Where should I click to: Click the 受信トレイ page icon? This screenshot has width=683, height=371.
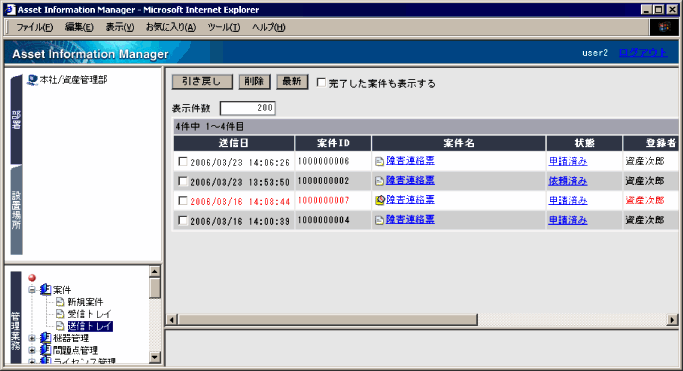[60, 314]
